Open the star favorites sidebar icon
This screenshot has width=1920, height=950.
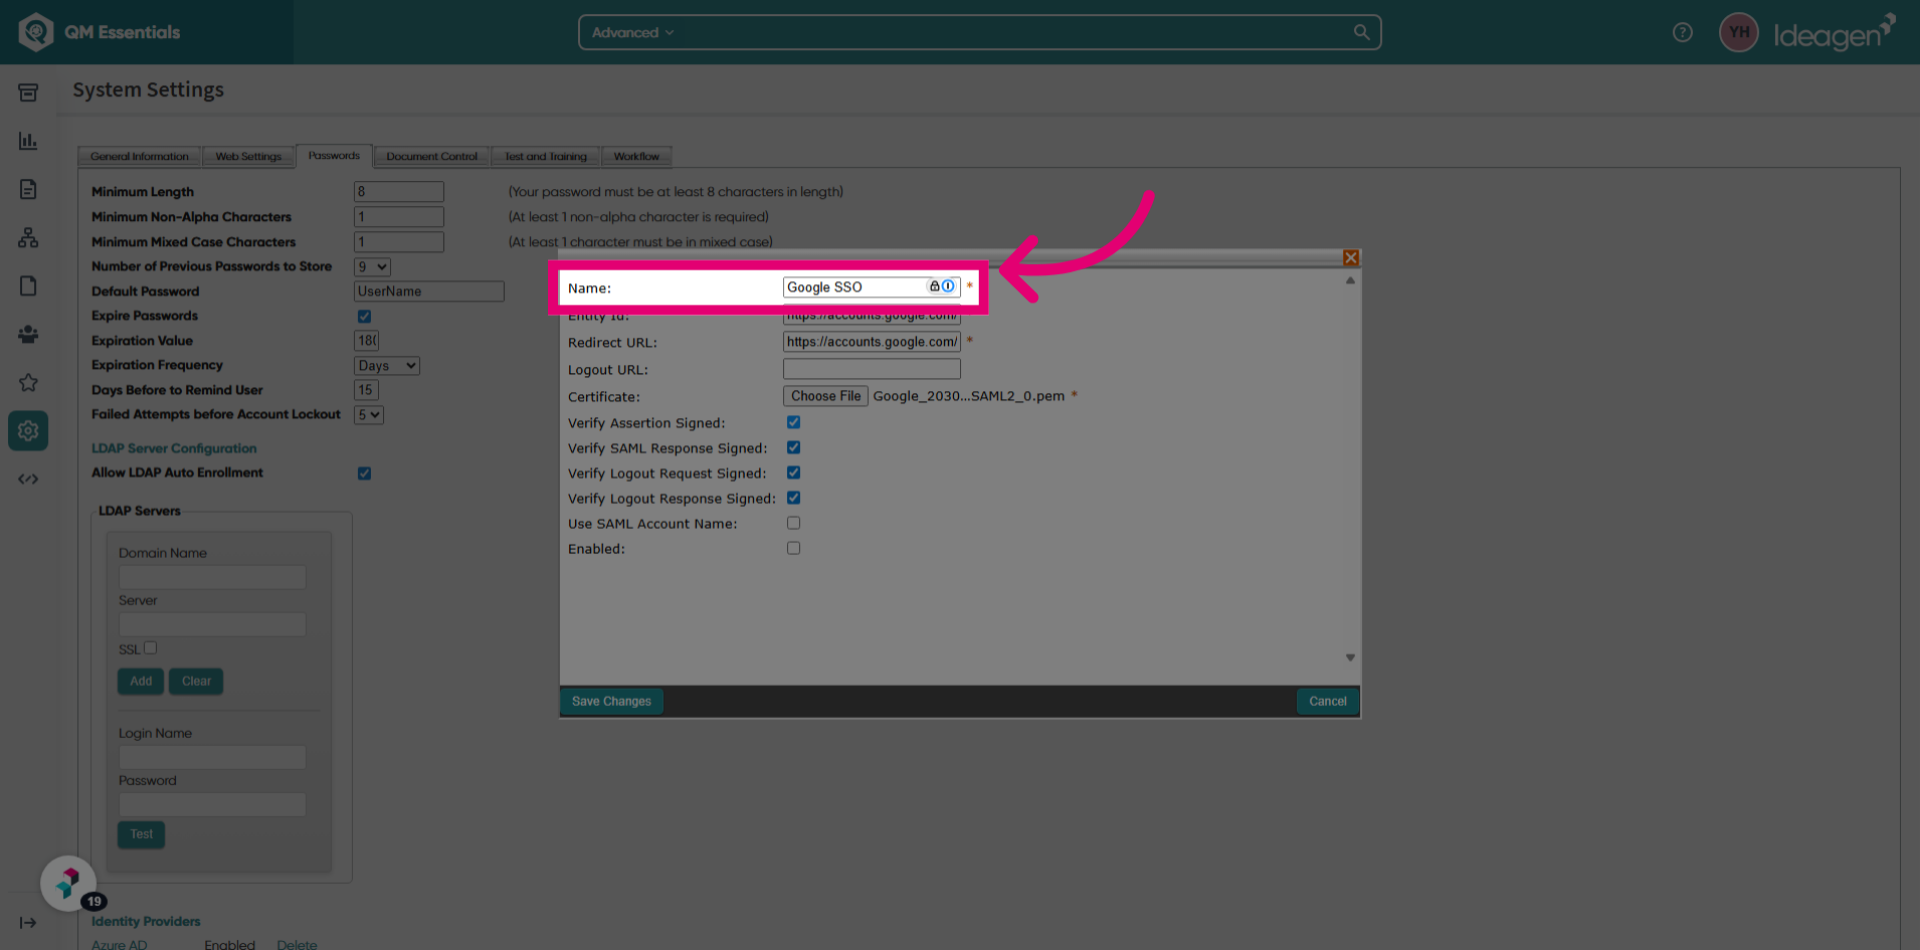[x=28, y=382]
